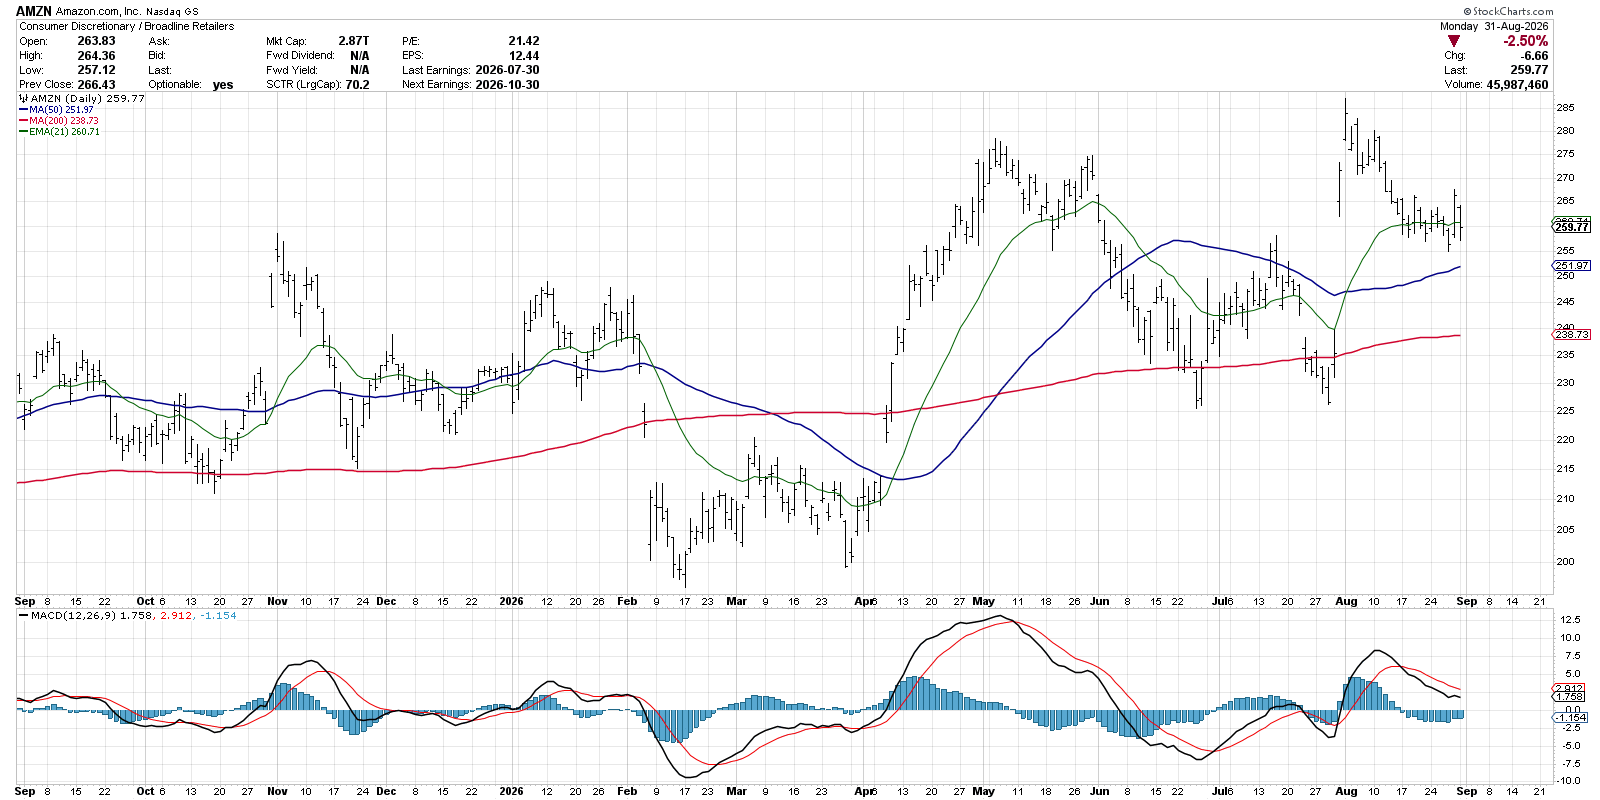Viewport: 1600px width, 800px height.
Task: Click the -10.0 label on MACD axis
Action: (1568, 781)
